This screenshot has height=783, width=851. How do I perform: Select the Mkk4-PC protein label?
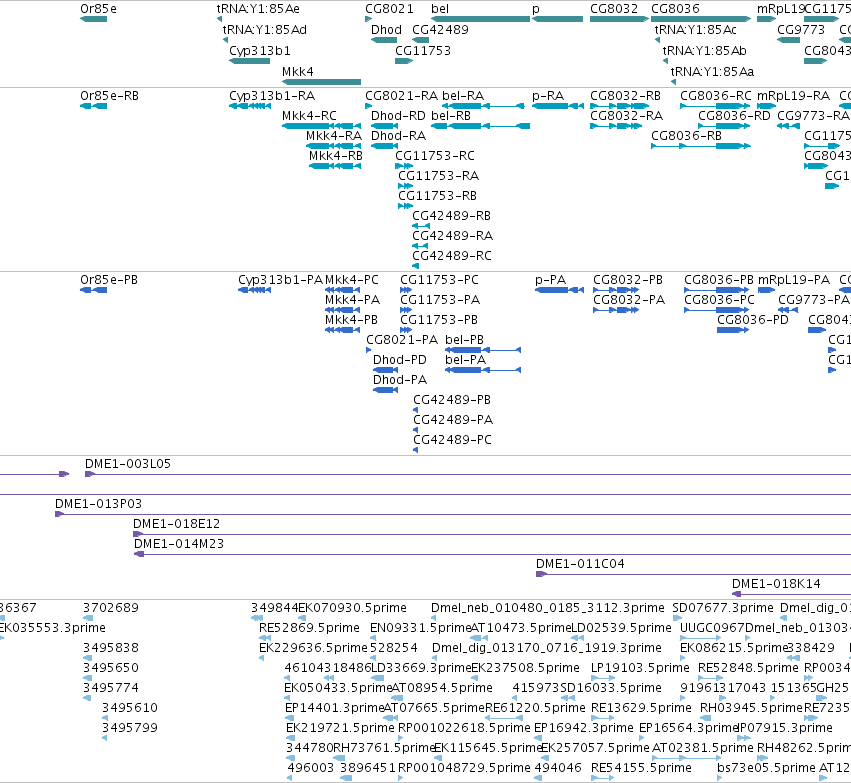[x=352, y=280]
